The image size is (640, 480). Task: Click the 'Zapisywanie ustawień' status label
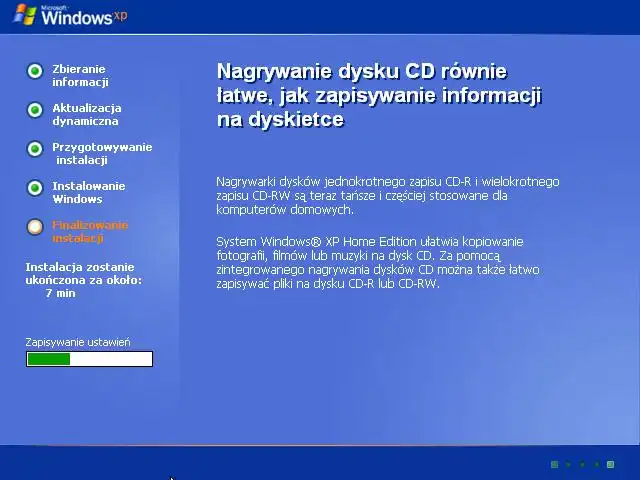click(78, 342)
